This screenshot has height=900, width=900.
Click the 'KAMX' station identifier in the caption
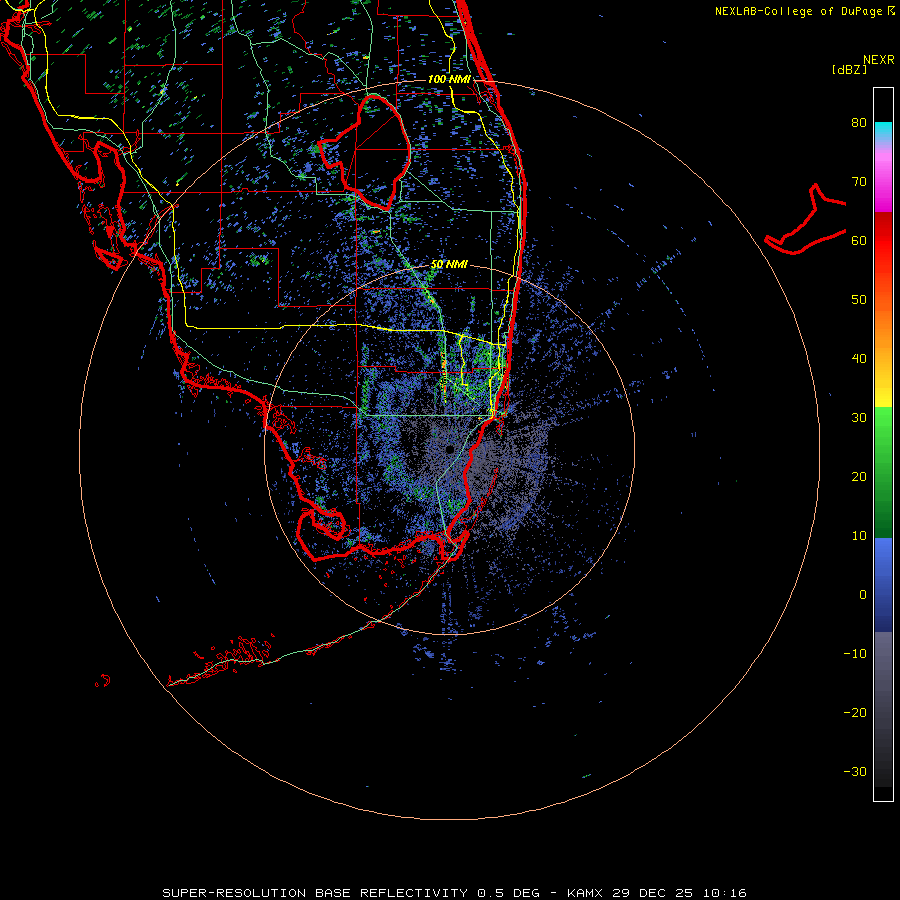tap(586, 893)
